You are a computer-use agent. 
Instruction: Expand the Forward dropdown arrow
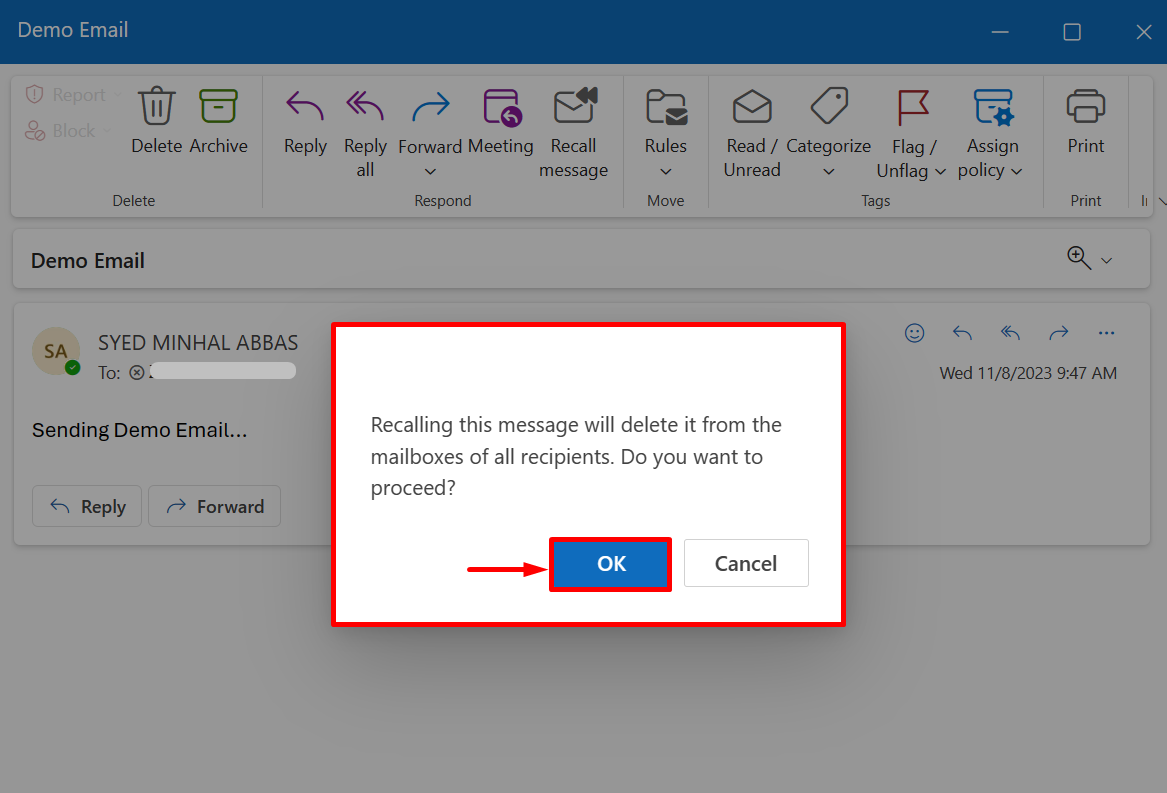(x=430, y=172)
